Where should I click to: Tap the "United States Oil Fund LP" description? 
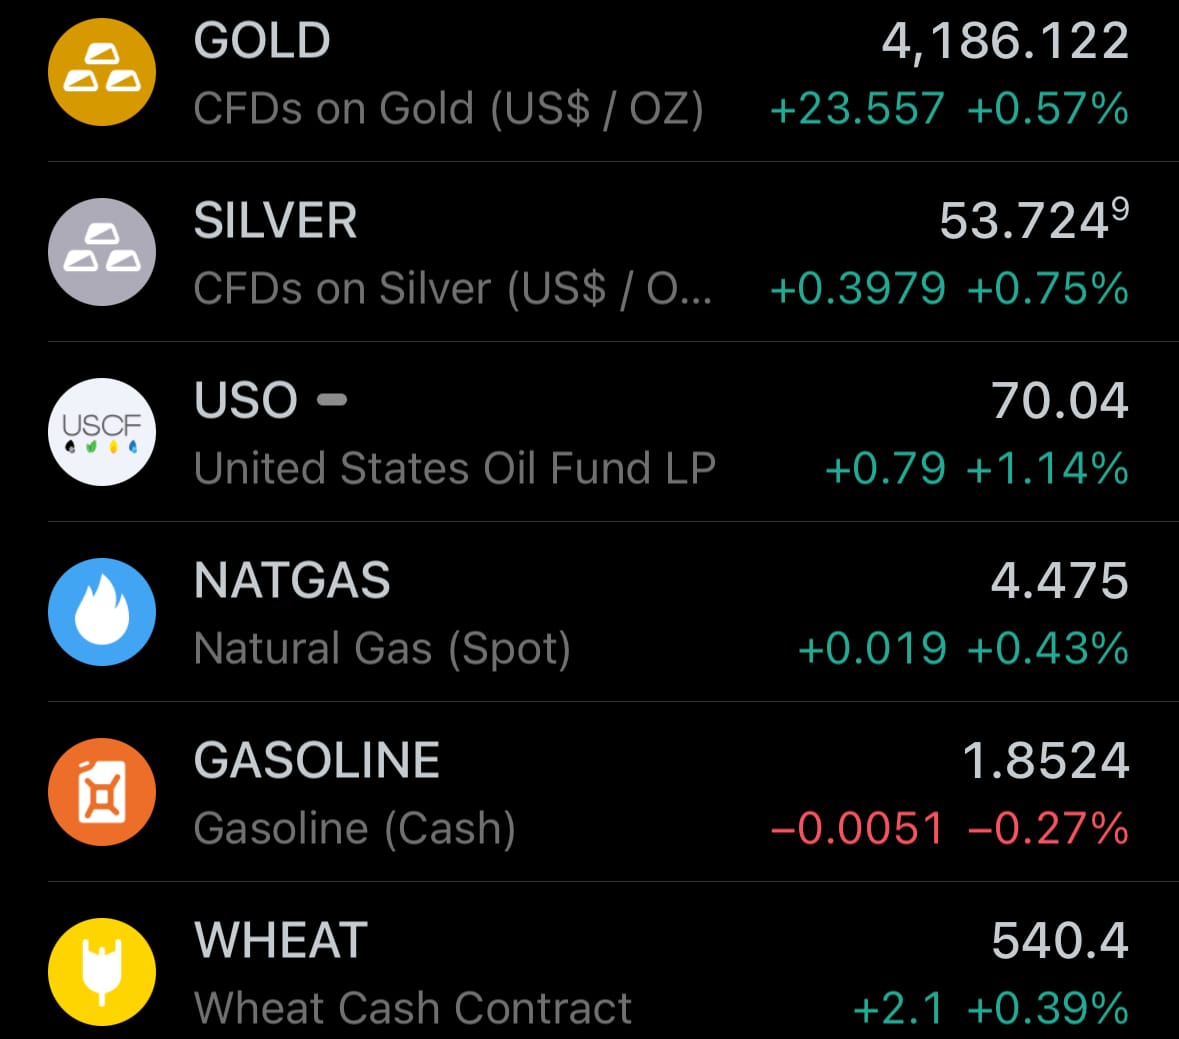(x=455, y=469)
